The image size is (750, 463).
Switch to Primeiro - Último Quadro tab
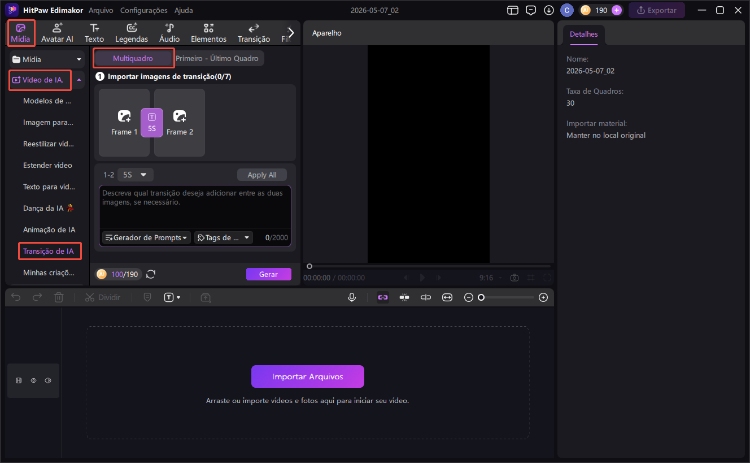click(x=217, y=58)
